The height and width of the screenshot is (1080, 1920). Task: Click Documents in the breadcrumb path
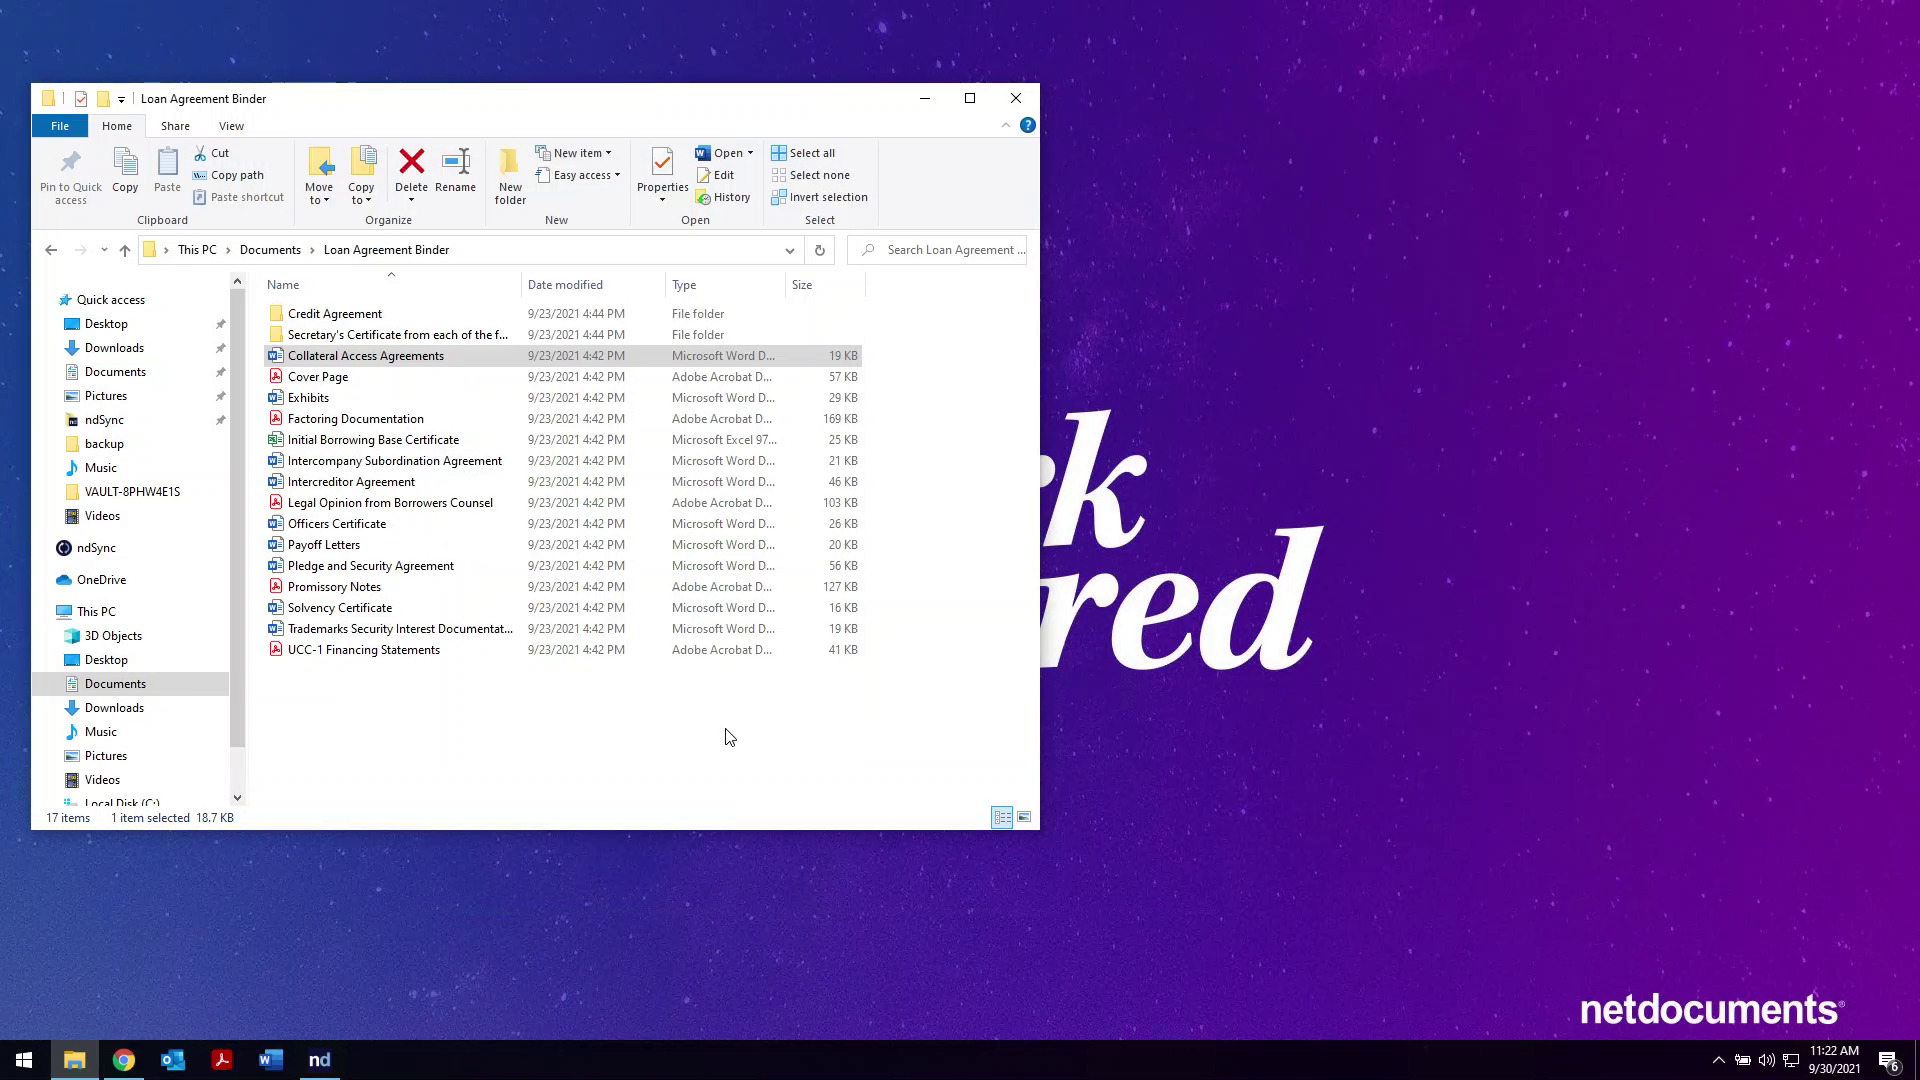pos(270,250)
